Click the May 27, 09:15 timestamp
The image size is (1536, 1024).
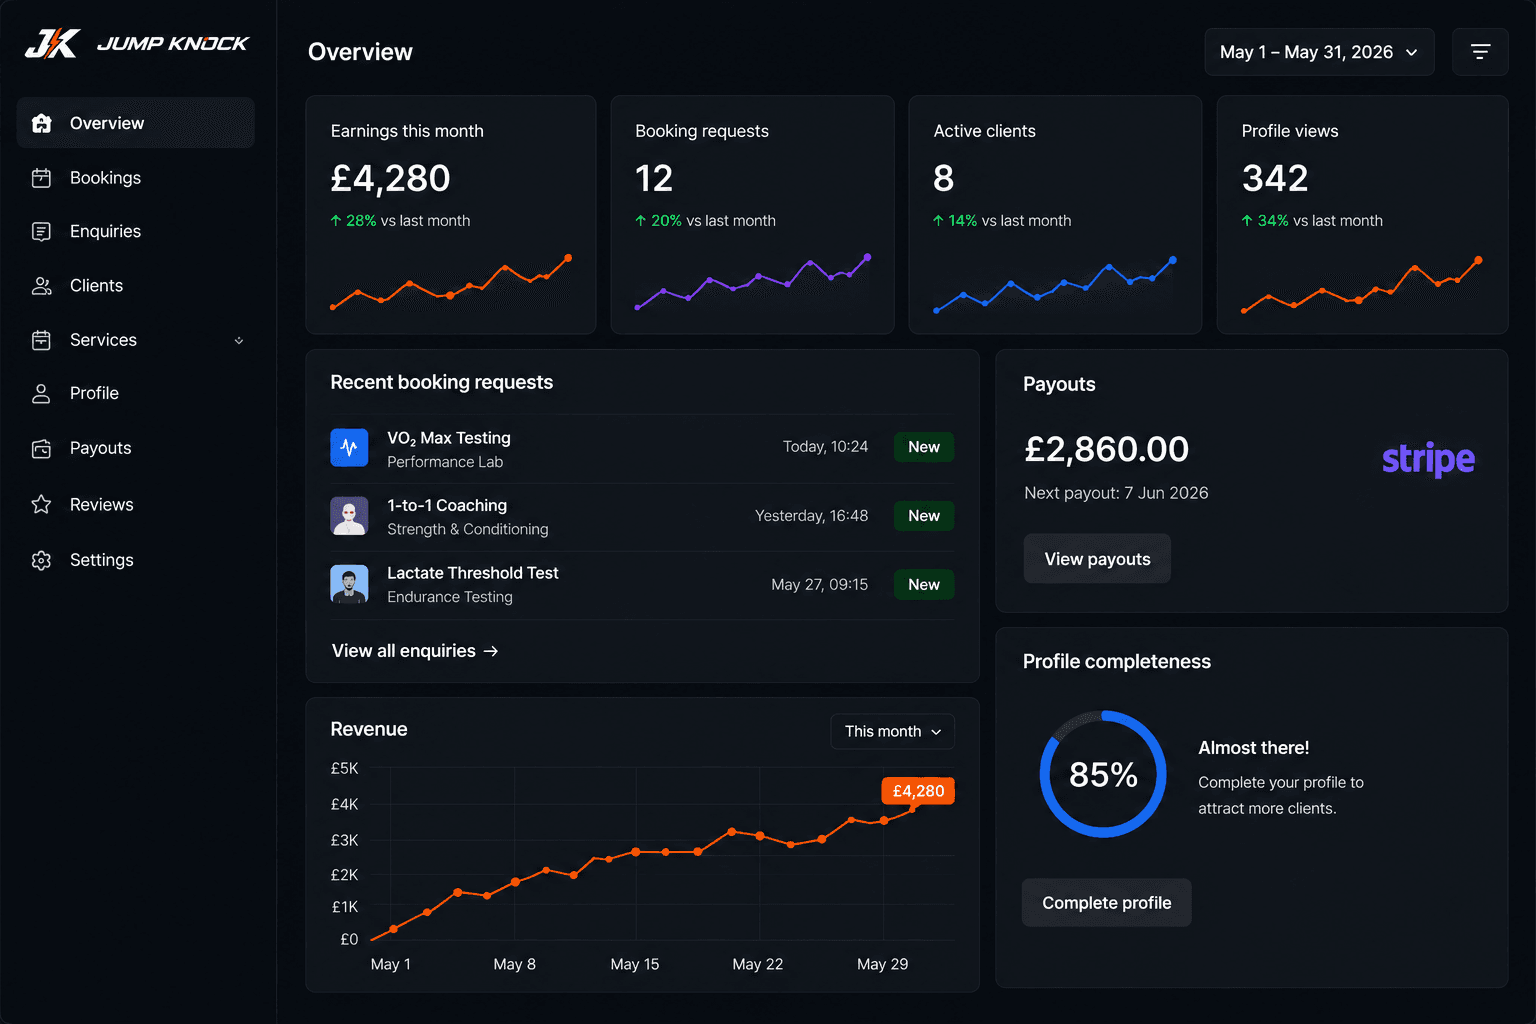[819, 585]
